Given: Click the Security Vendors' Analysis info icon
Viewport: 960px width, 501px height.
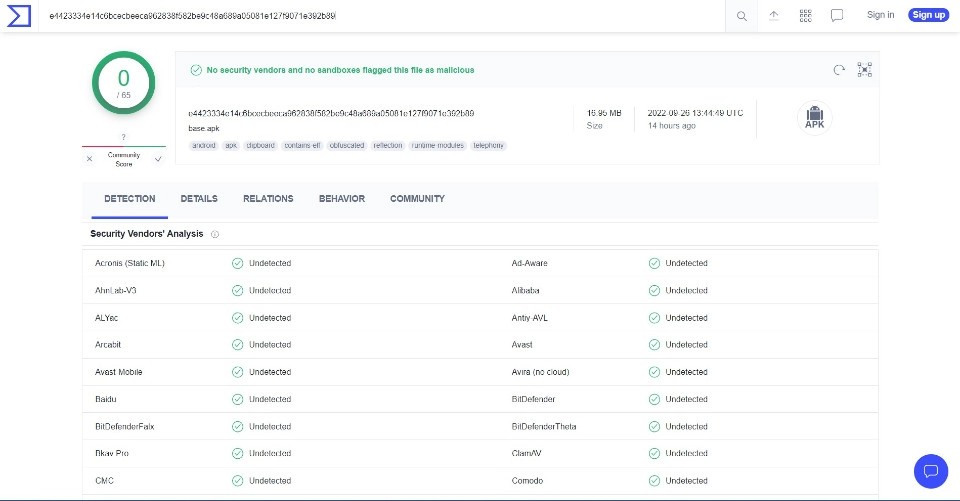Looking at the screenshot, I should (x=215, y=234).
